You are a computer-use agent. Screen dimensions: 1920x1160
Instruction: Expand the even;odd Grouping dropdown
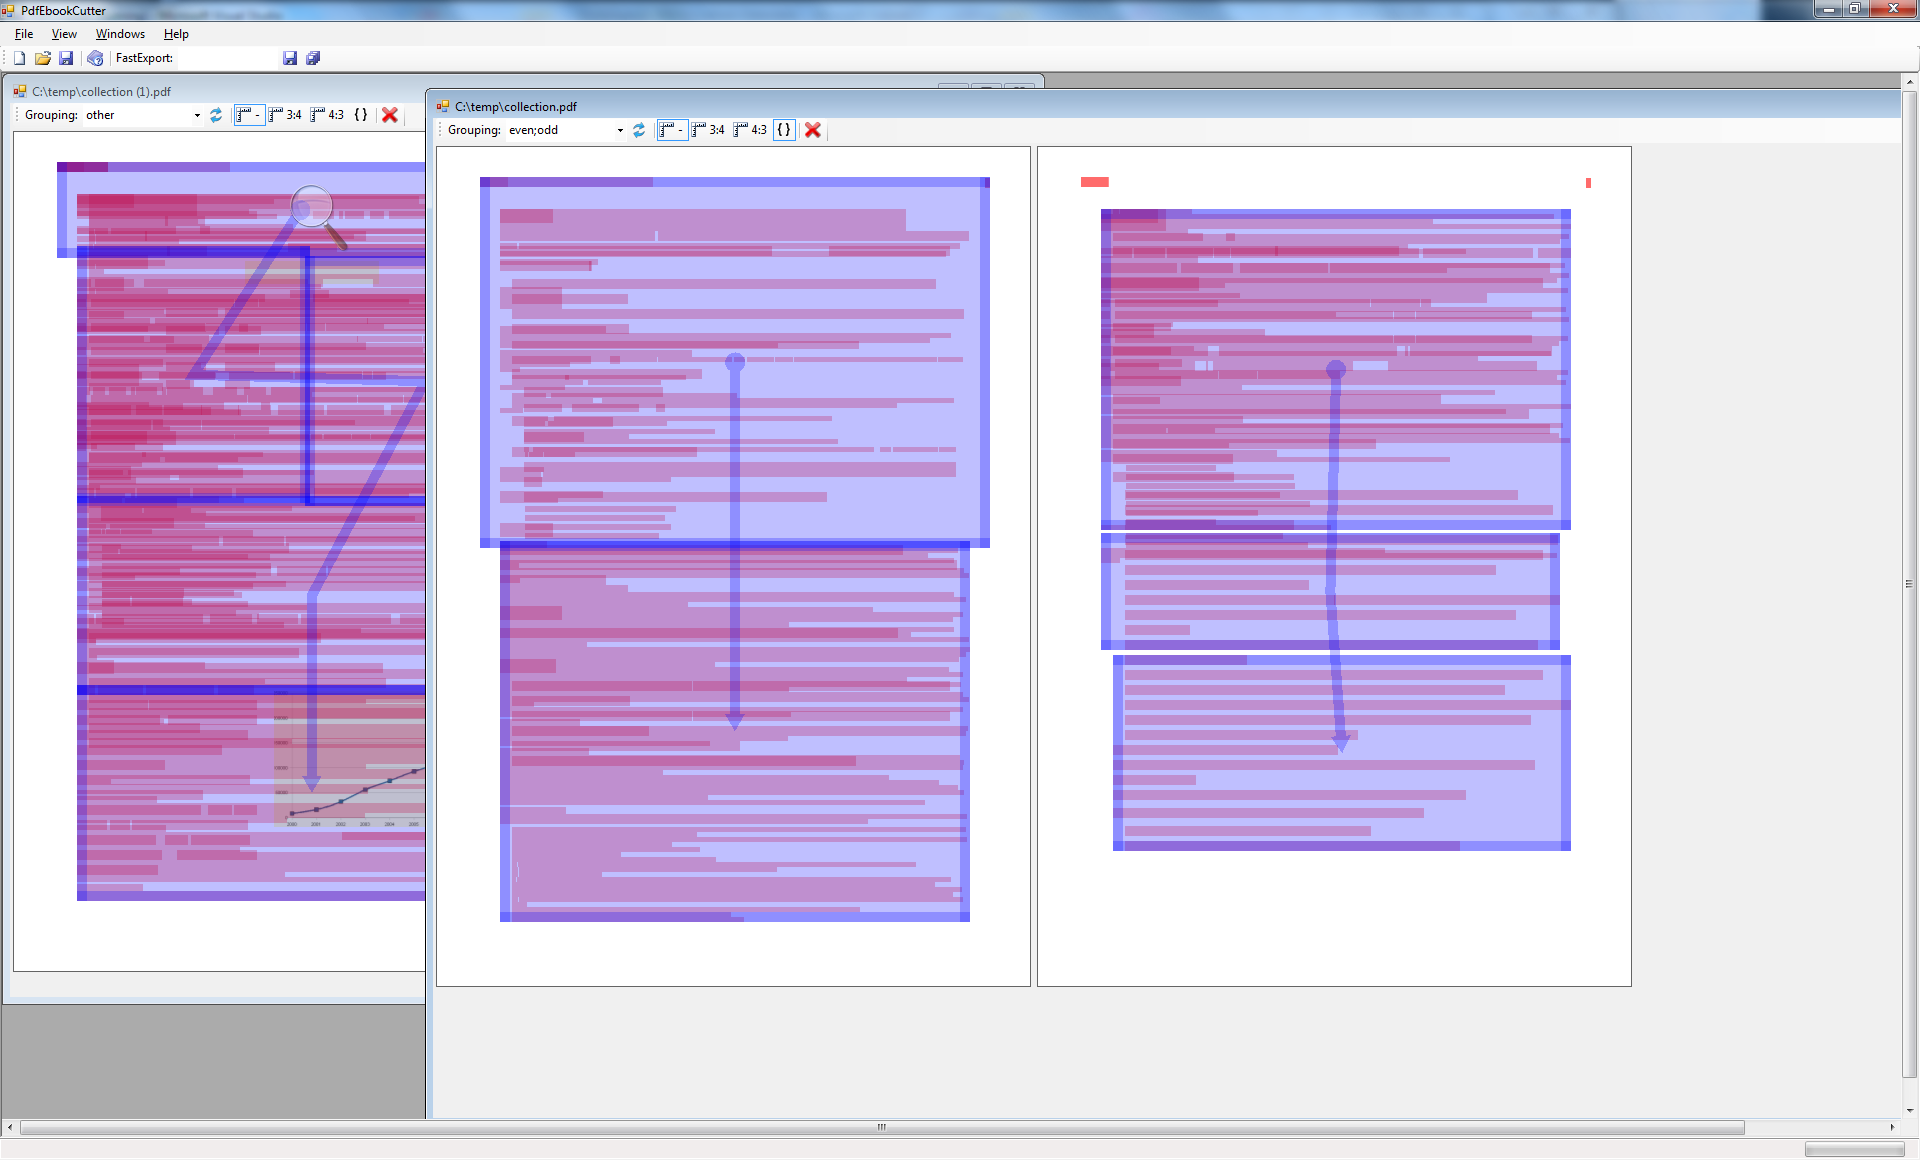click(x=620, y=130)
